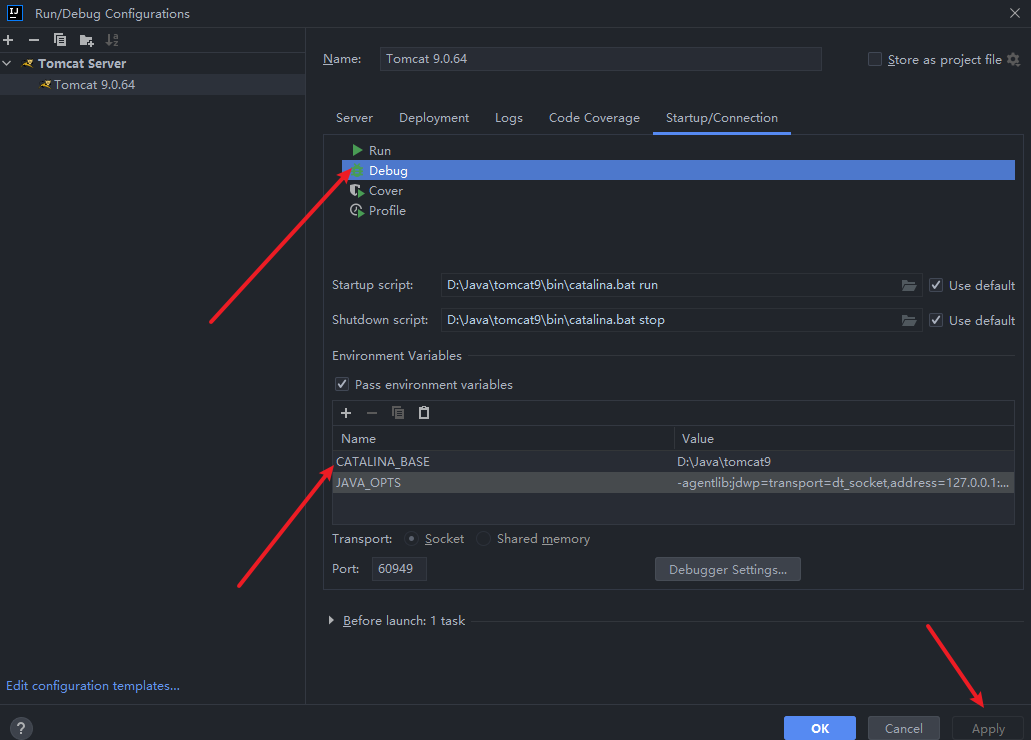This screenshot has width=1031, height=740.
Task: Save configuration into new folder icon
Action: [86, 40]
